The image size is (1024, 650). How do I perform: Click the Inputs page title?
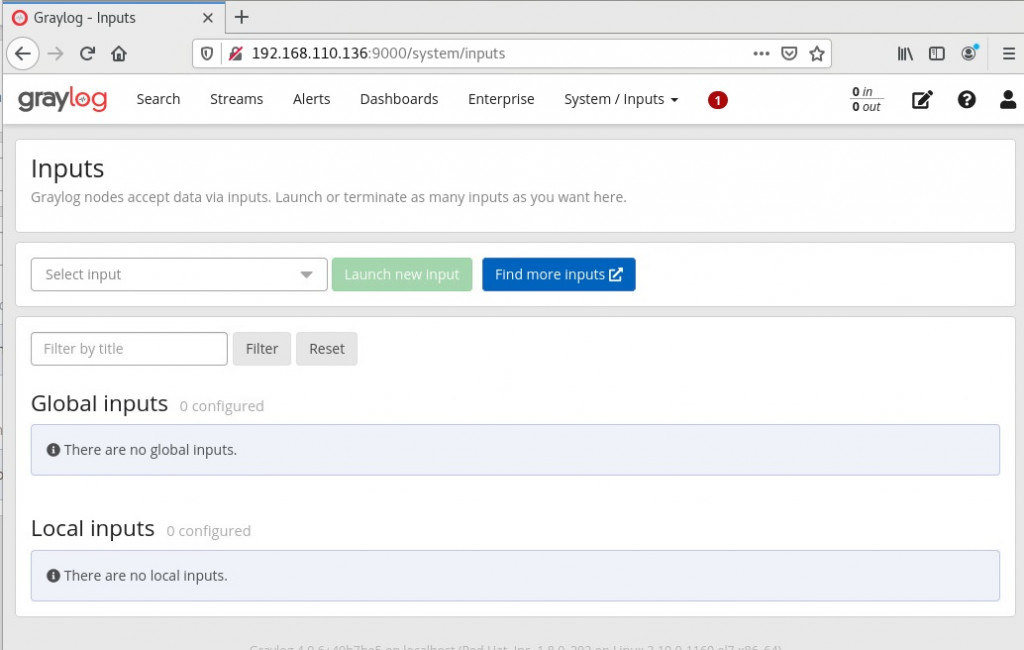pos(67,169)
